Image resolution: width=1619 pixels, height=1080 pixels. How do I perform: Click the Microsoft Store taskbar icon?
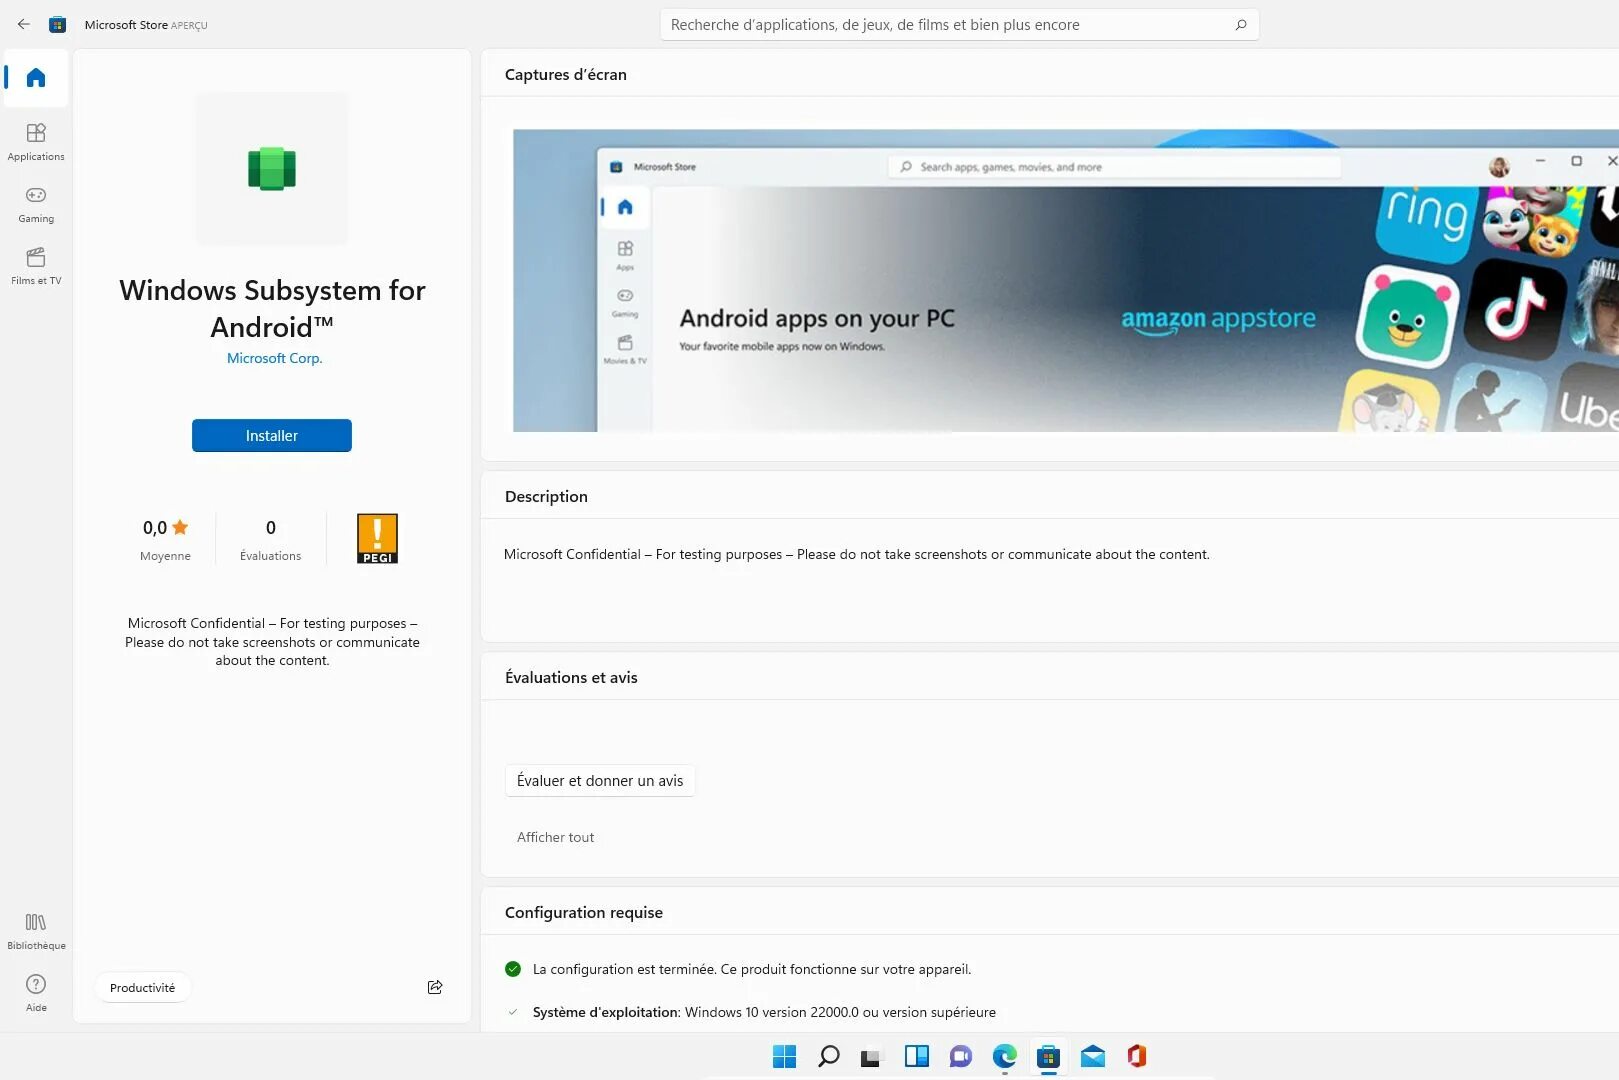point(1049,1056)
